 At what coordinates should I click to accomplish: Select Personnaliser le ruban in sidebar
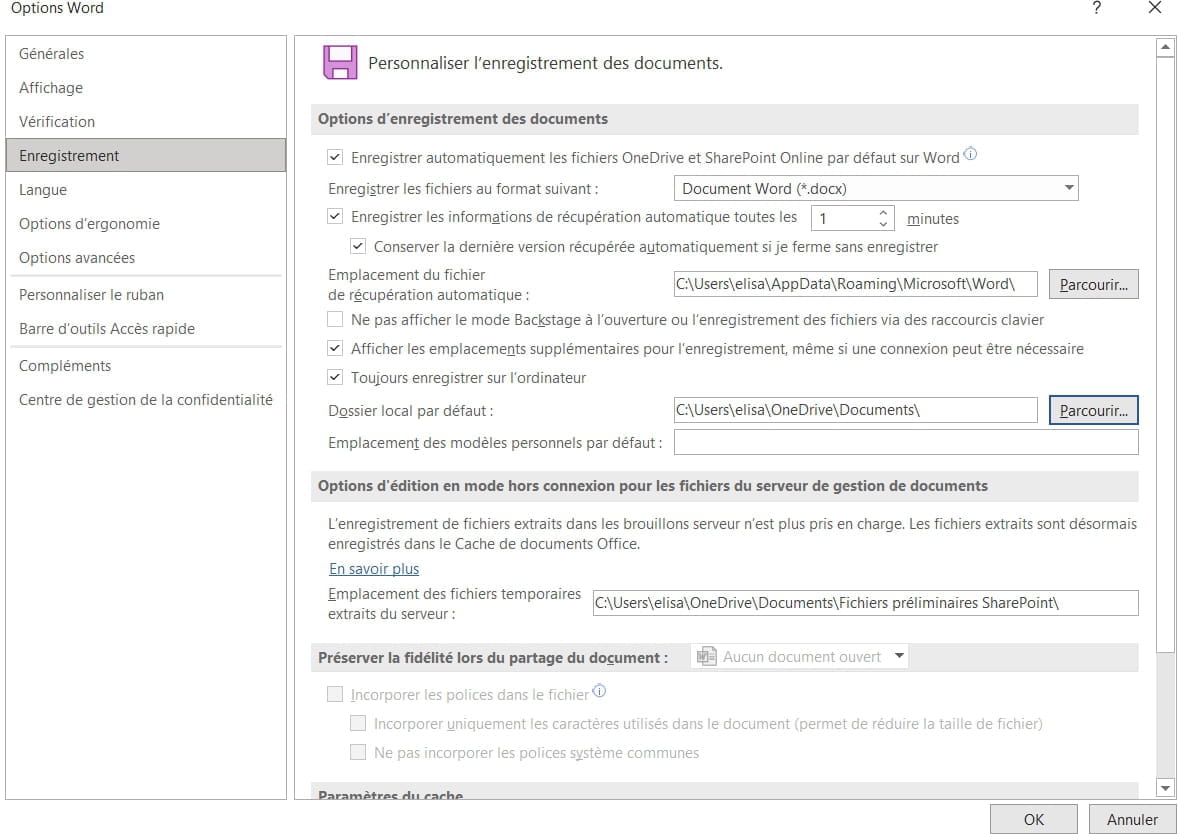point(91,295)
